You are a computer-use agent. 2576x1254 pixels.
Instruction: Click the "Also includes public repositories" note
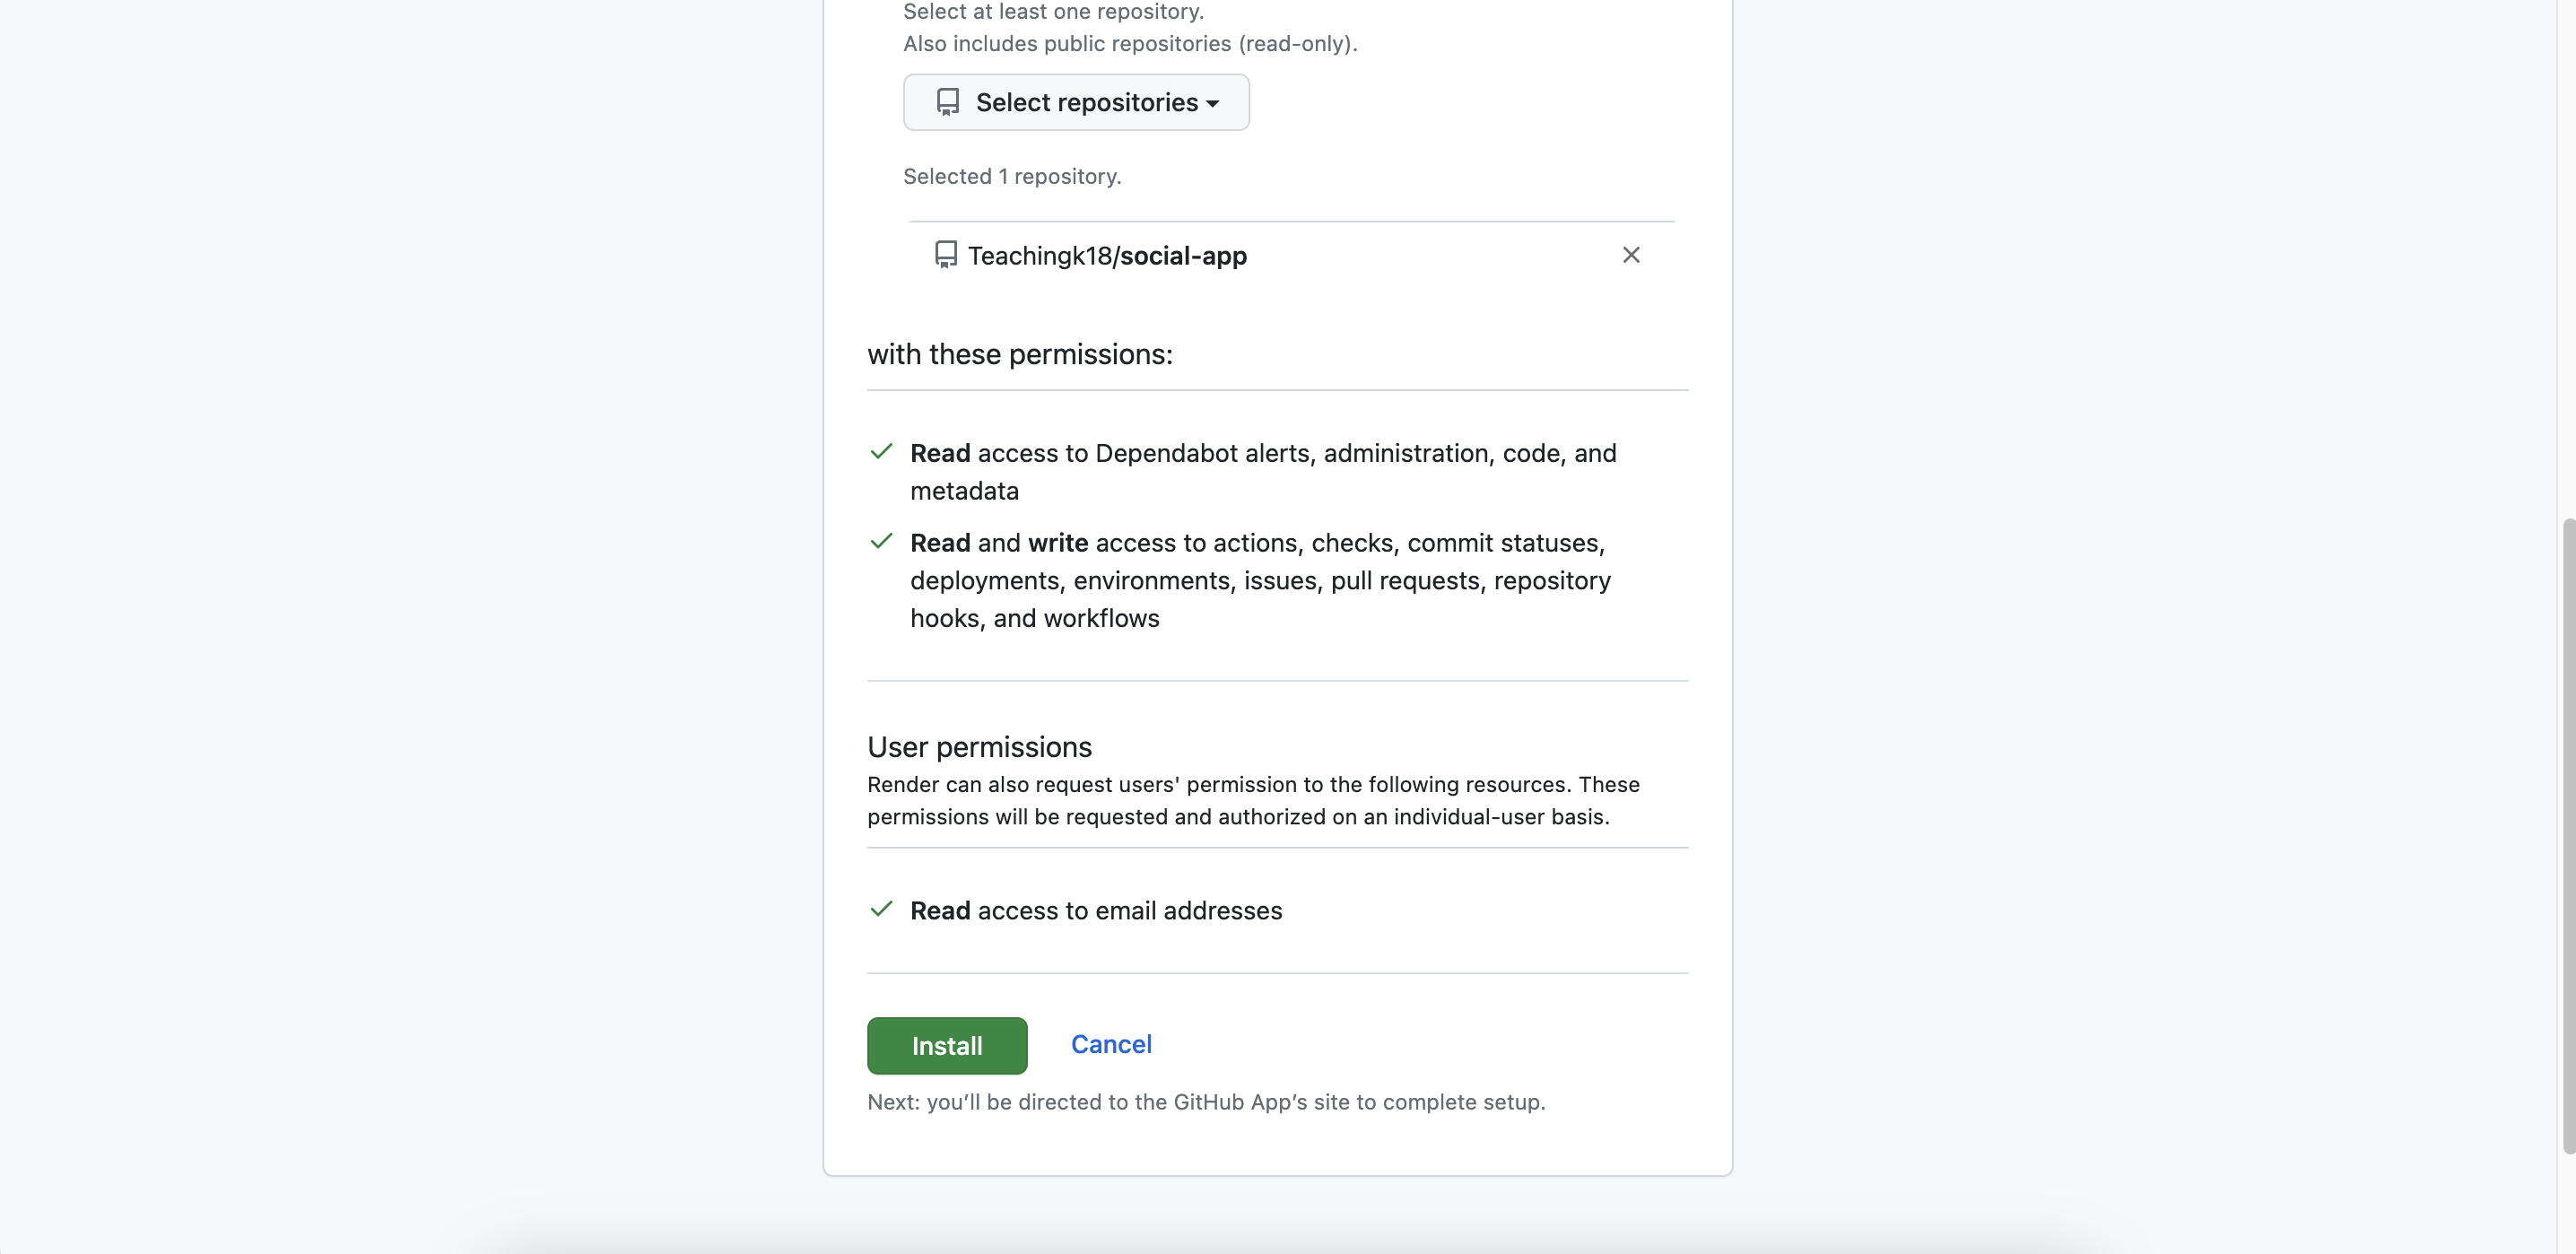pyautogui.click(x=1130, y=44)
